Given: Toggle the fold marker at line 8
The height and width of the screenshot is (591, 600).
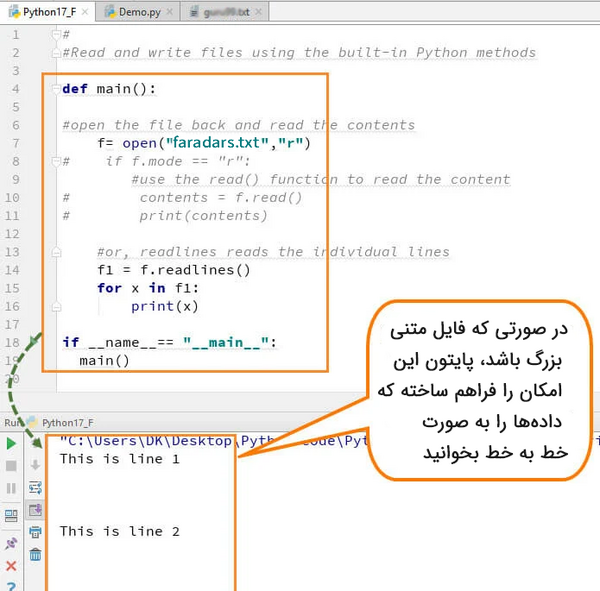Looking at the screenshot, I should 56,161.
